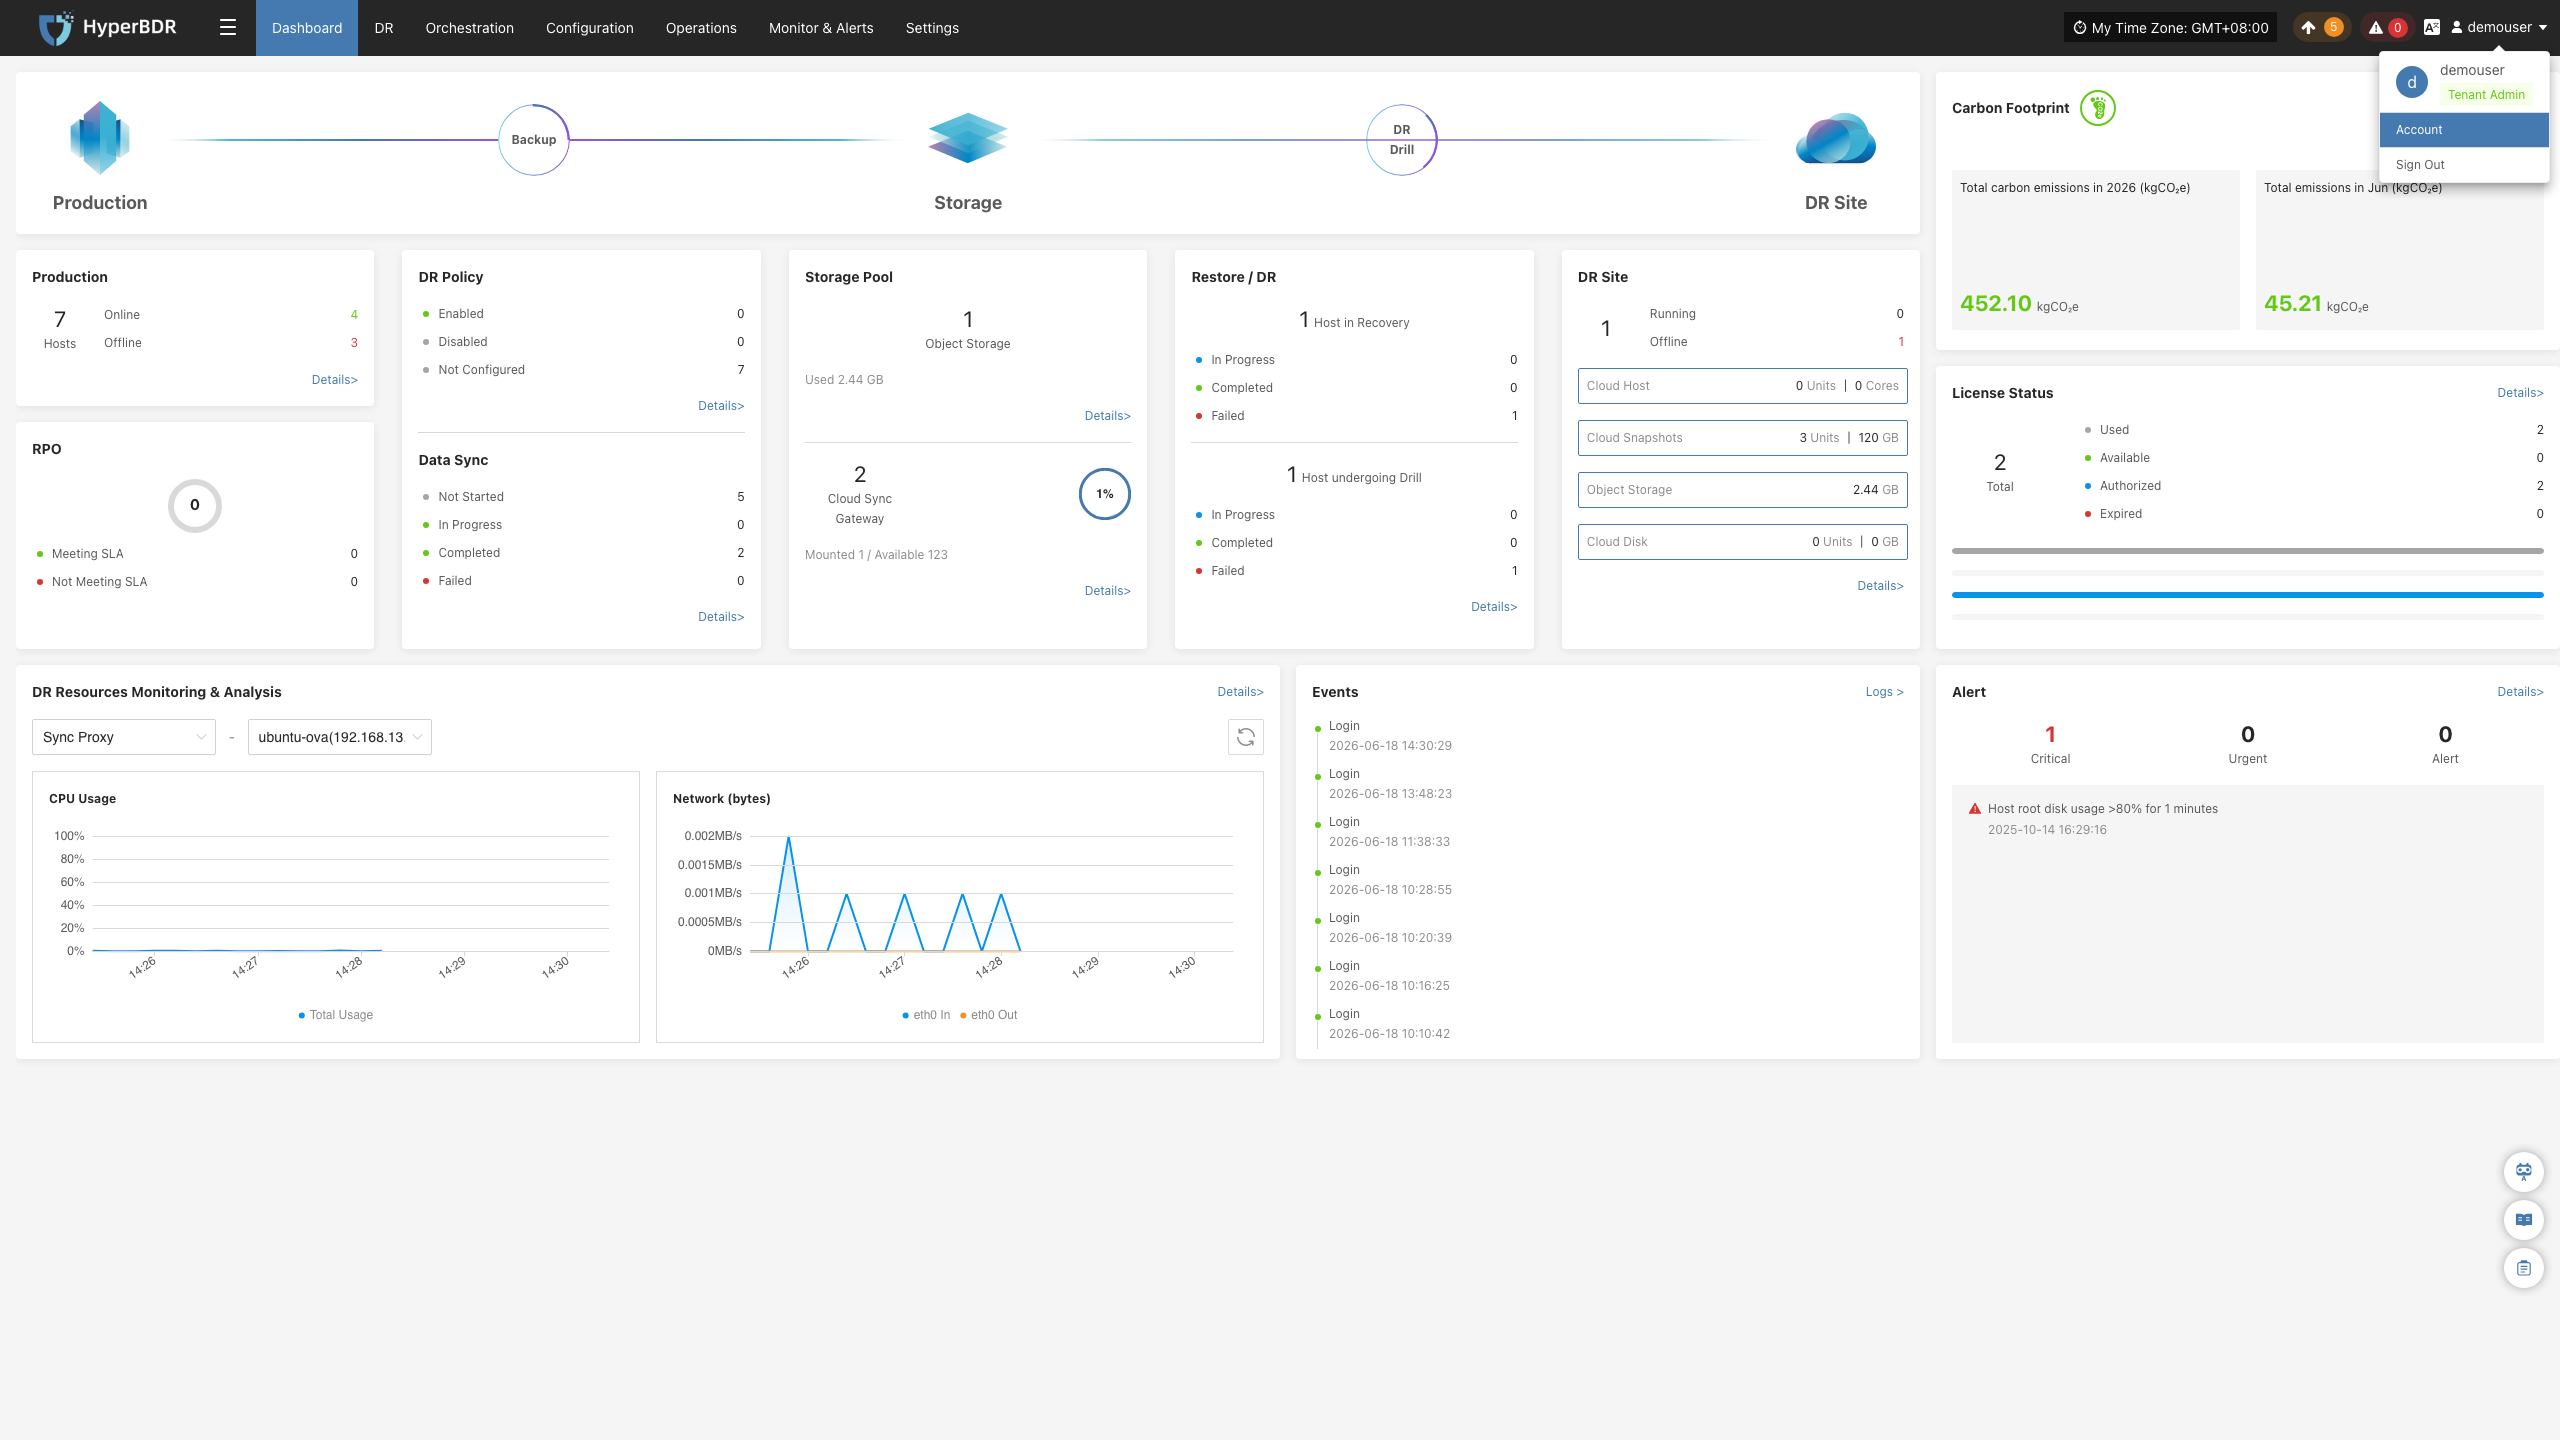Open the Sync Proxy dropdown
This screenshot has height=1440, width=2560.
(x=124, y=737)
